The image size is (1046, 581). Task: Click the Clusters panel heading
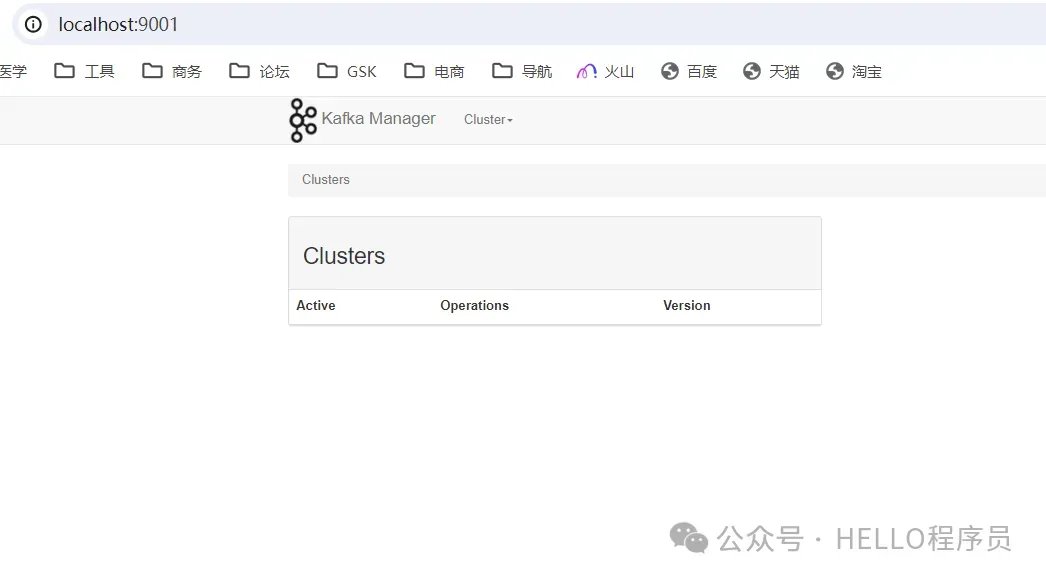click(344, 256)
